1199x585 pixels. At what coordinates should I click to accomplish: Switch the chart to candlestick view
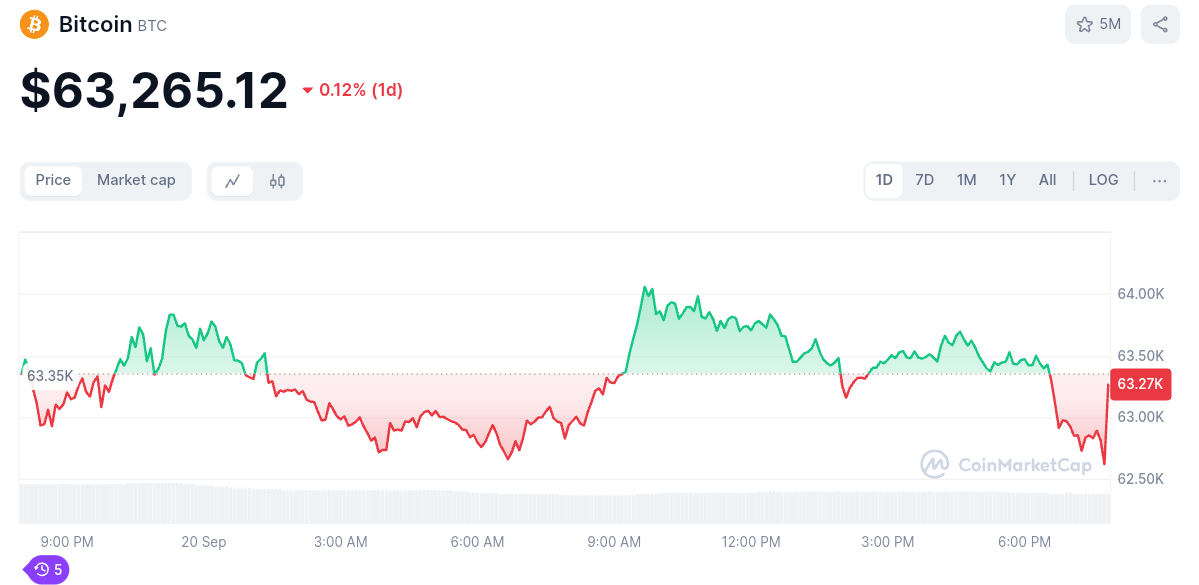point(277,181)
